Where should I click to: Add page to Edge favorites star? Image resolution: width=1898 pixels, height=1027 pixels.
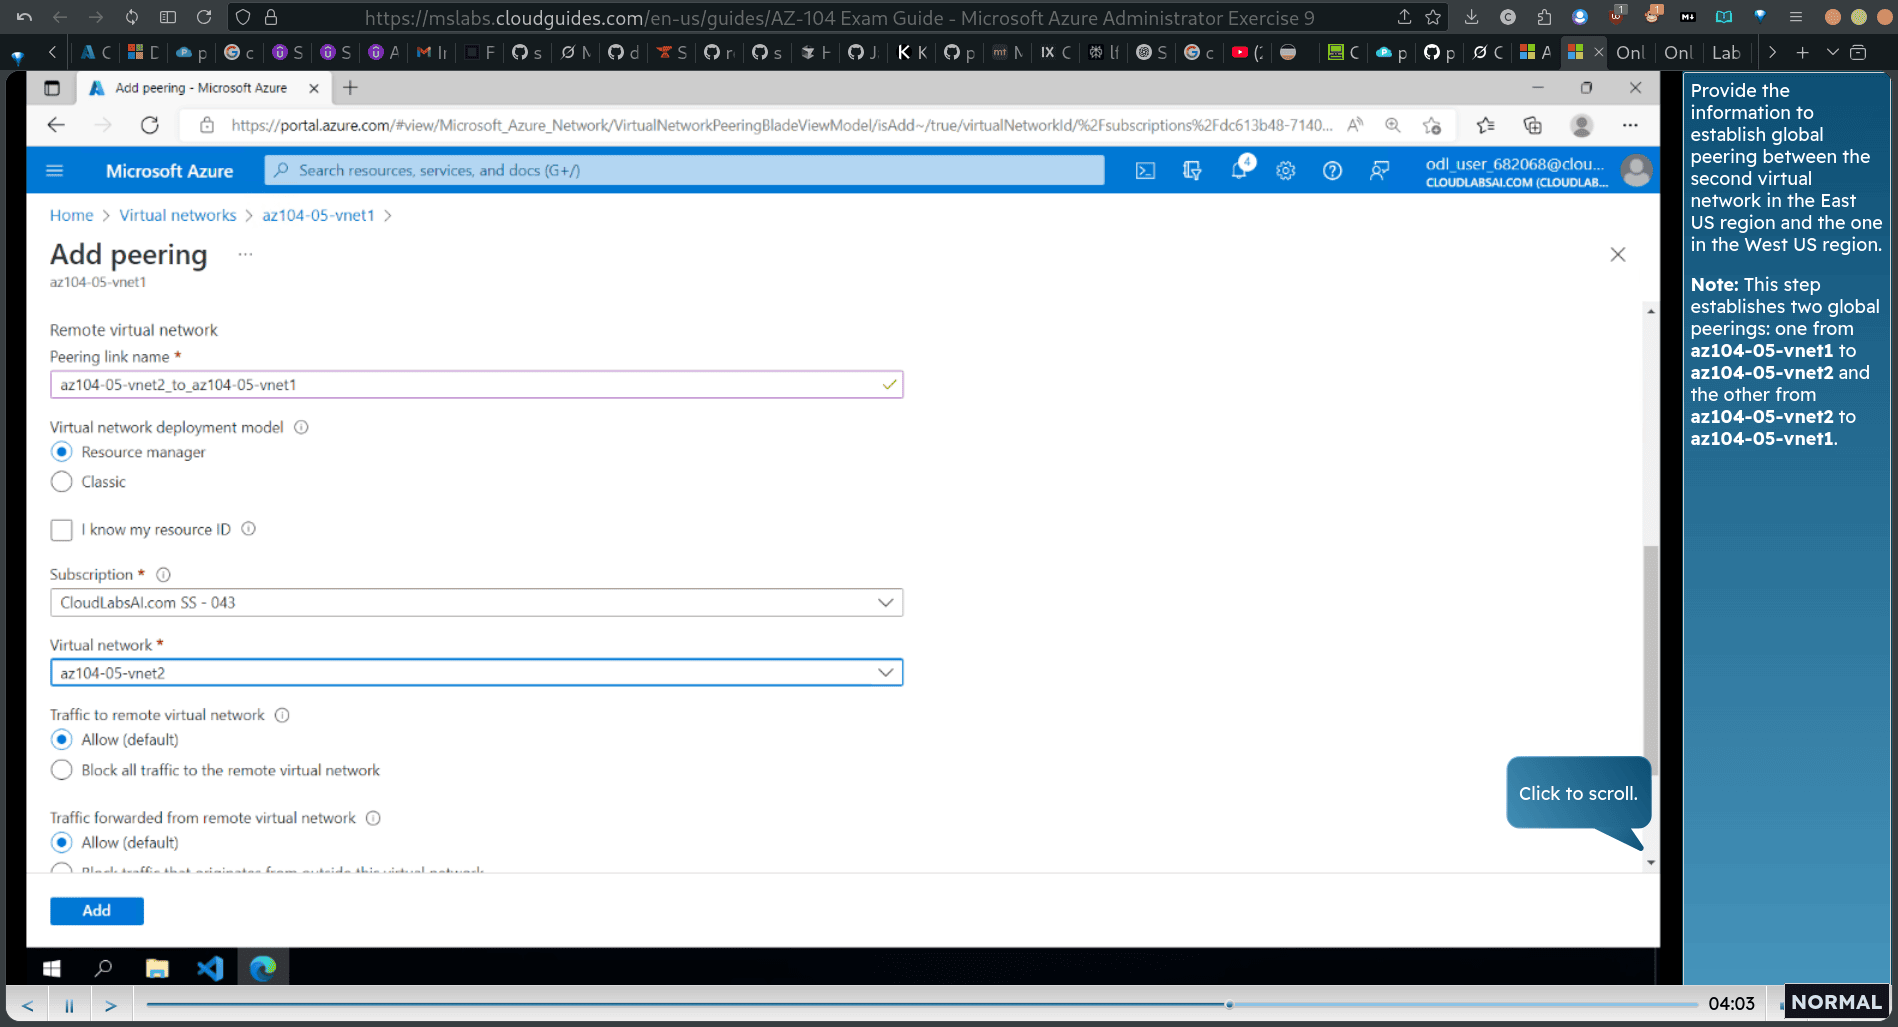(x=1432, y=125)
